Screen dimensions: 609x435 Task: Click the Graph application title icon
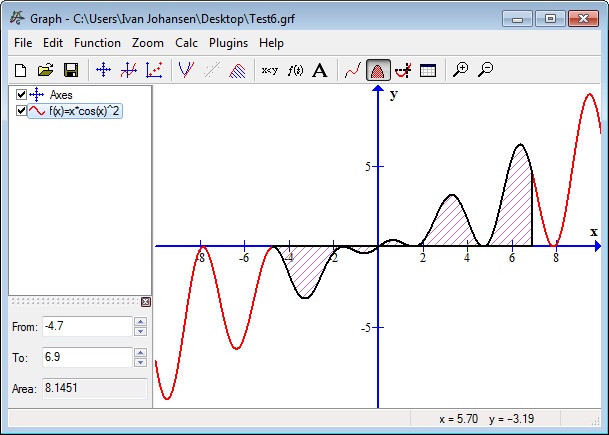point(17,18)
